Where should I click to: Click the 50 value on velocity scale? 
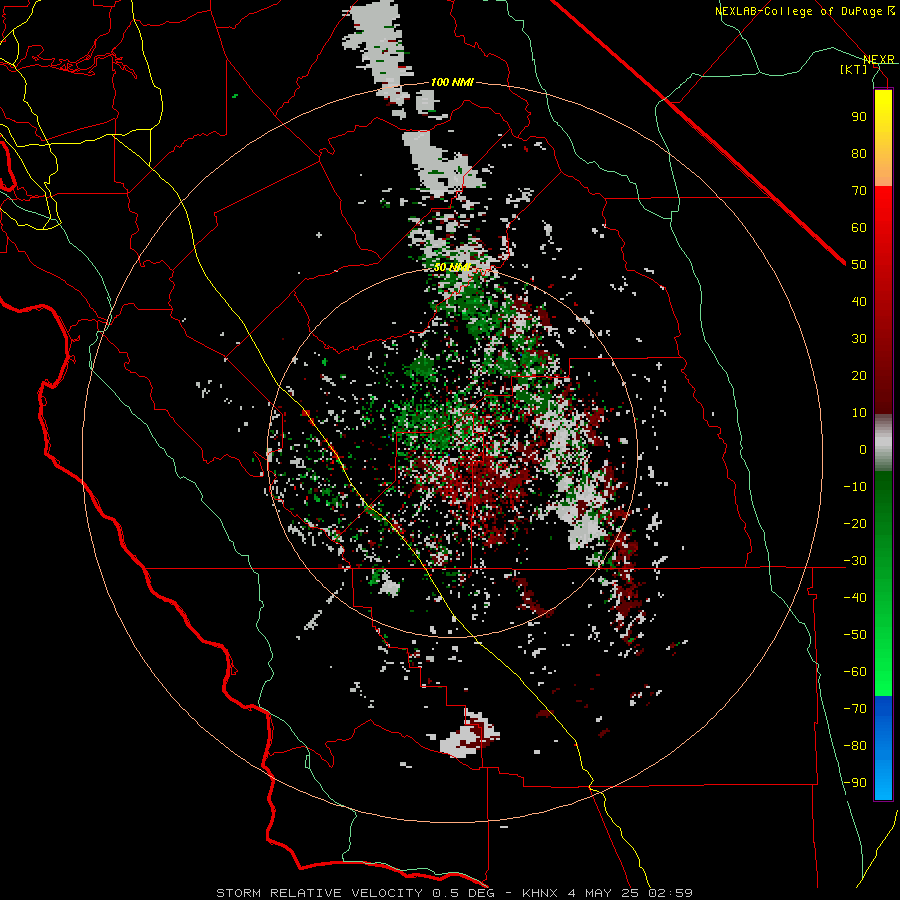(859, 265)
